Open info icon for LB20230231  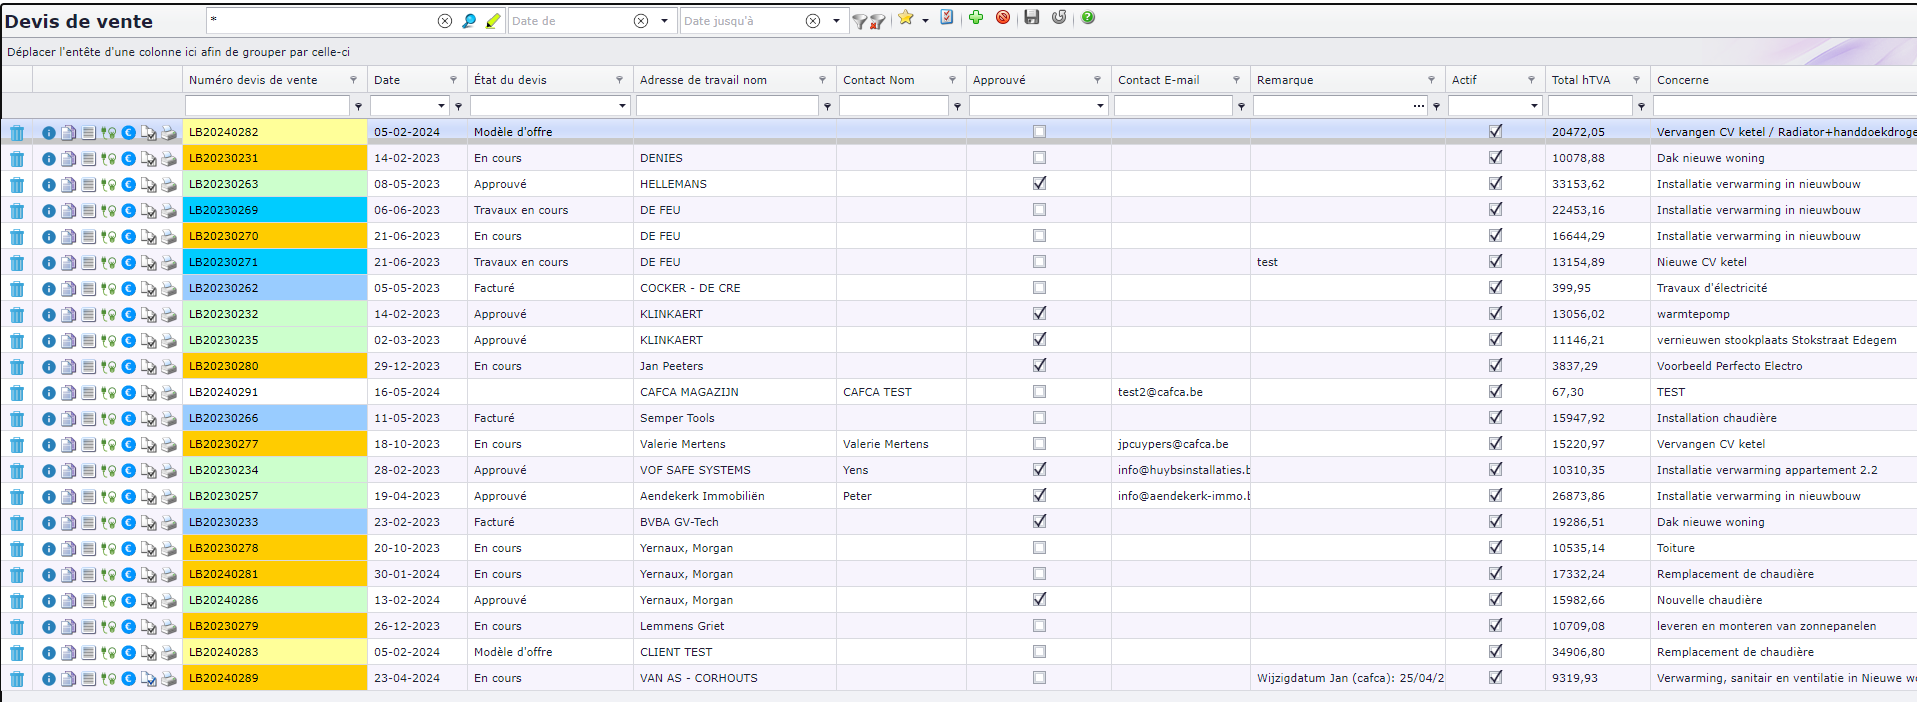tap(48, 158)
